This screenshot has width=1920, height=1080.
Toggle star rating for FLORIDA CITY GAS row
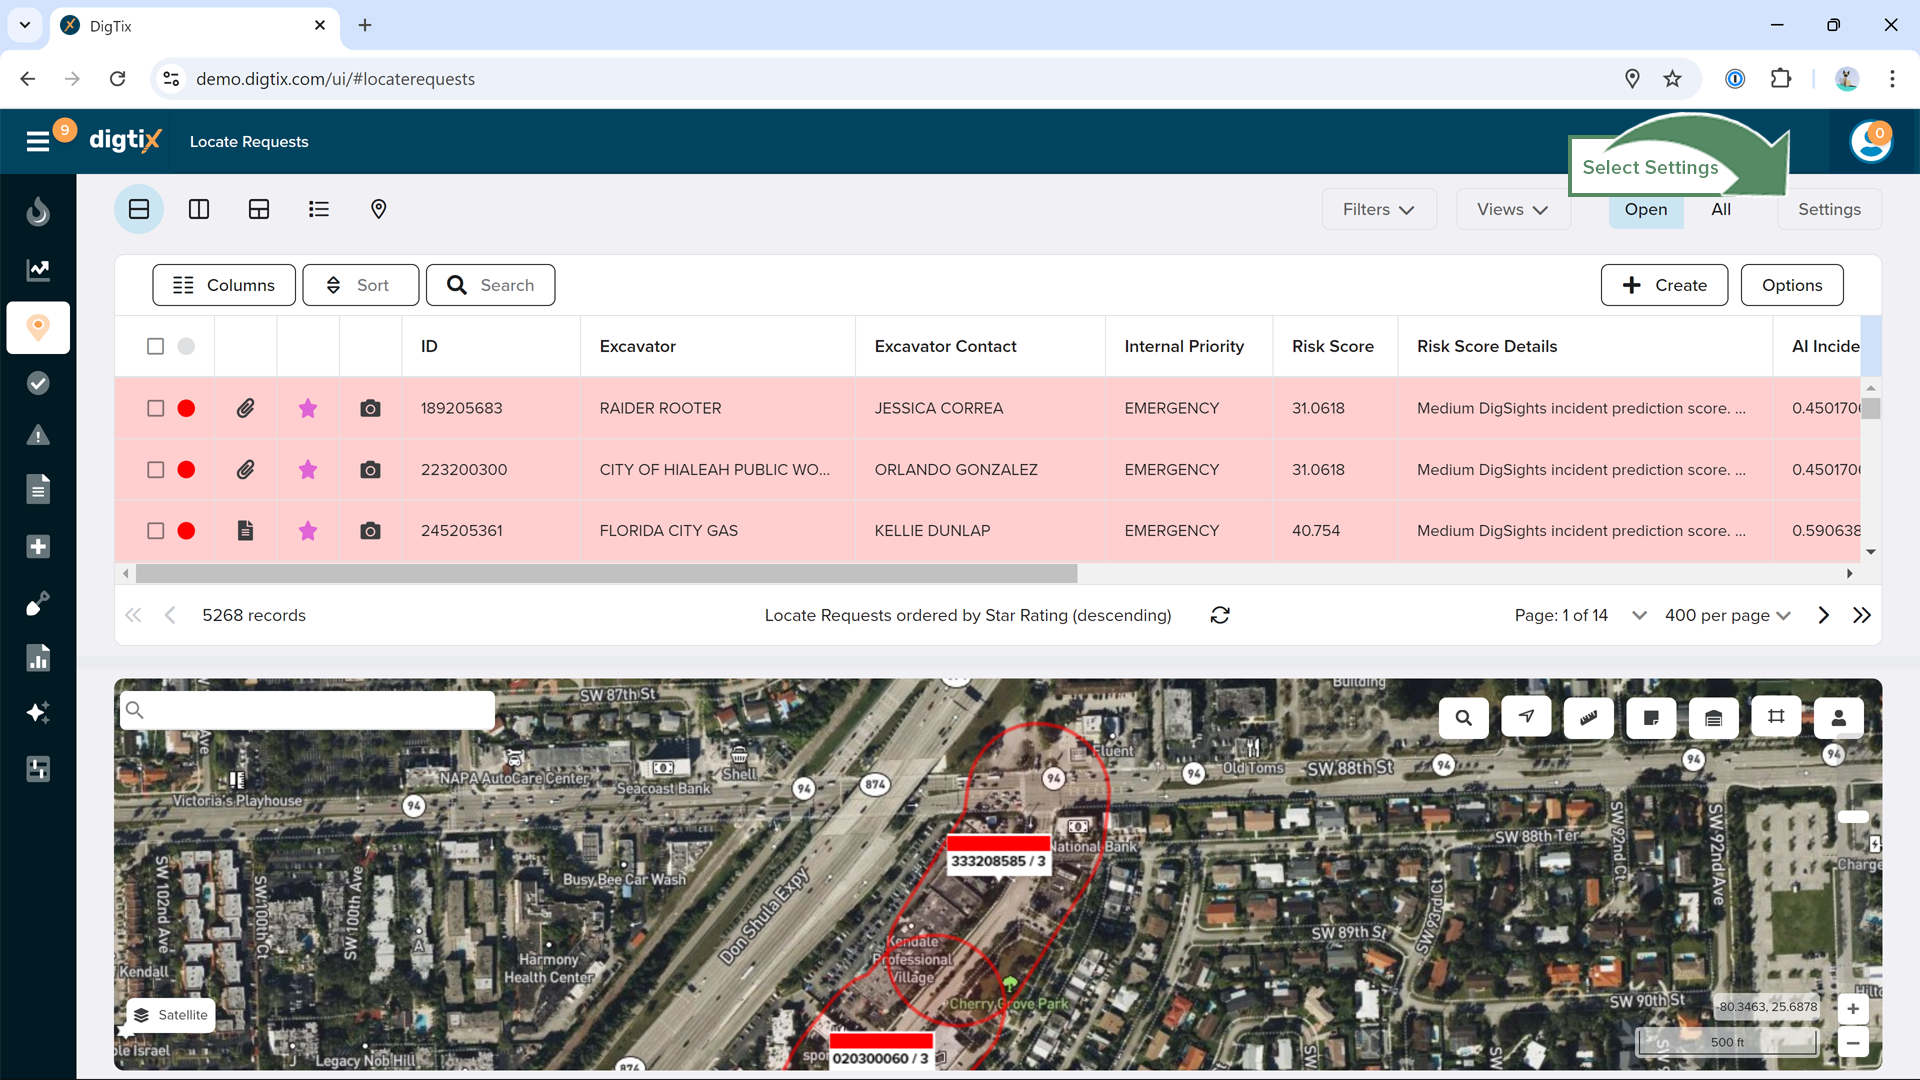click(x=308, y=531)
